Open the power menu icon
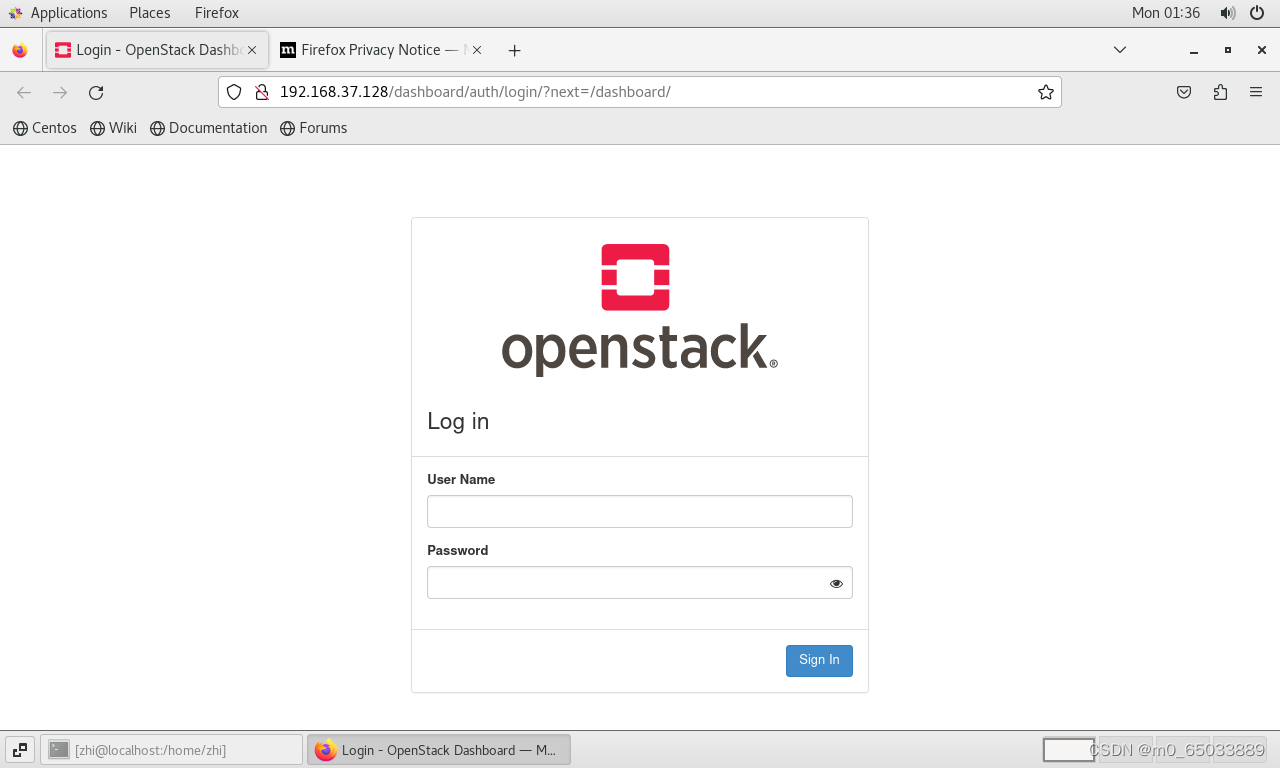The height and width of the screenshot is (768, 1280). (x=1258, y=13)
